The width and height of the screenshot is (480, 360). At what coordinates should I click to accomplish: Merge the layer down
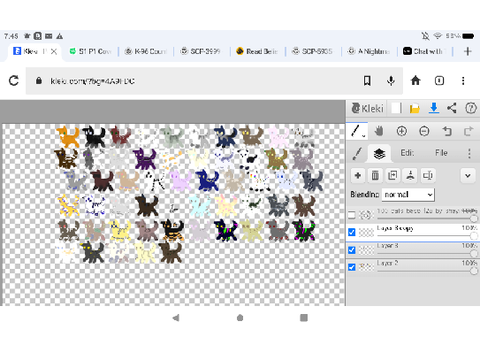point(410,175)
